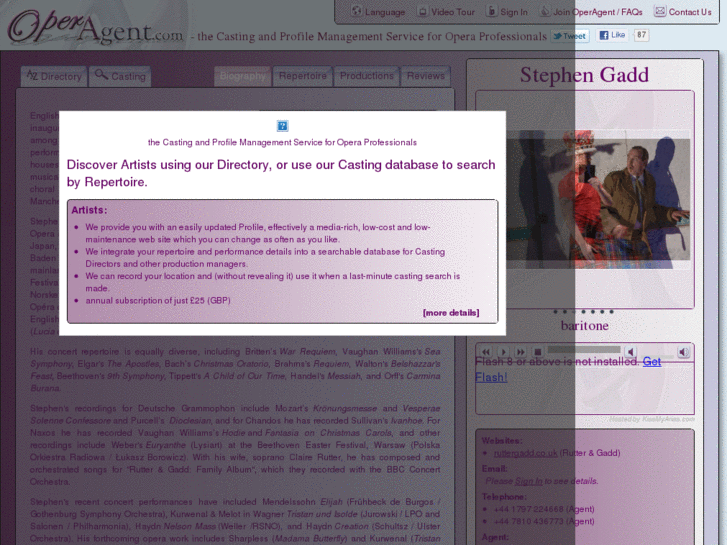Screen dimensions: 727x545
Task: Click the baritone voice type label
Action: (x=585, y=326)
